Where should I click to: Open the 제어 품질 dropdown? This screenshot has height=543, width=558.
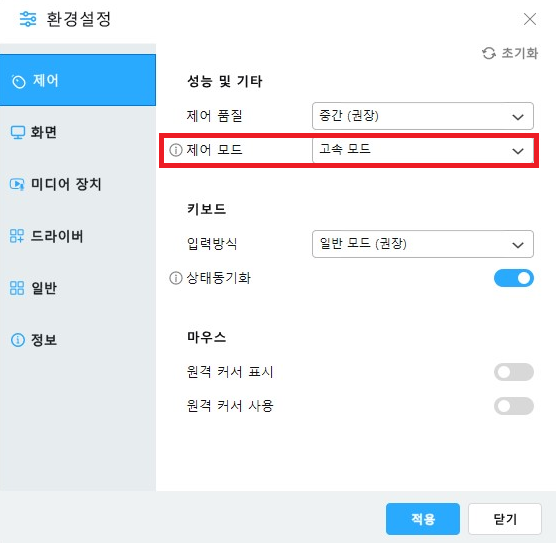click(x=422, y=116)
